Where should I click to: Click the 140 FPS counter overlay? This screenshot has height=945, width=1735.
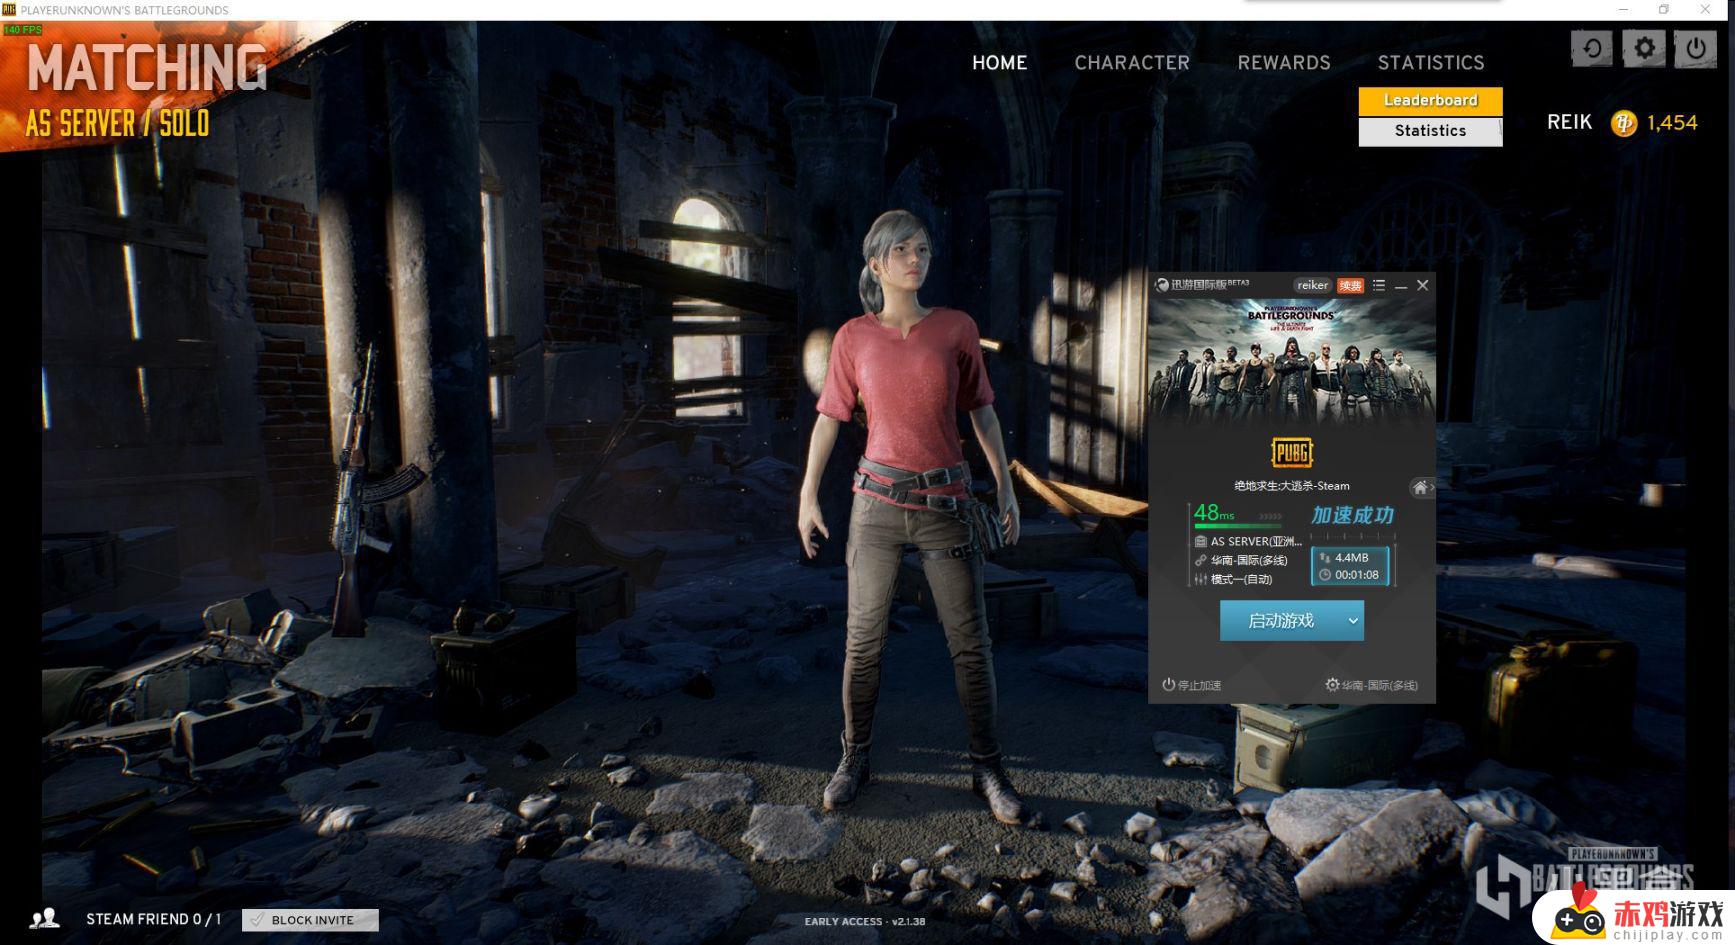22,30
